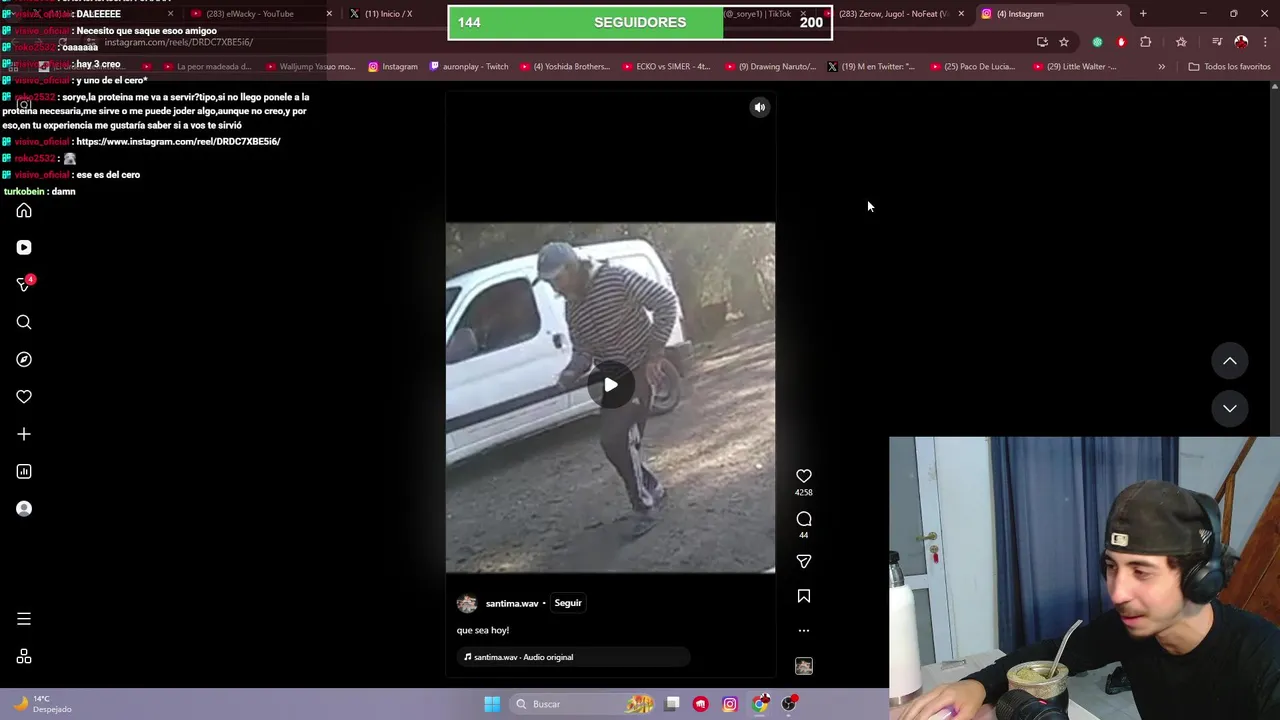The width and height of the screenshot is (1280, 720).
Task: Open Instagram messages with the red badge
Action: [24, 285]
